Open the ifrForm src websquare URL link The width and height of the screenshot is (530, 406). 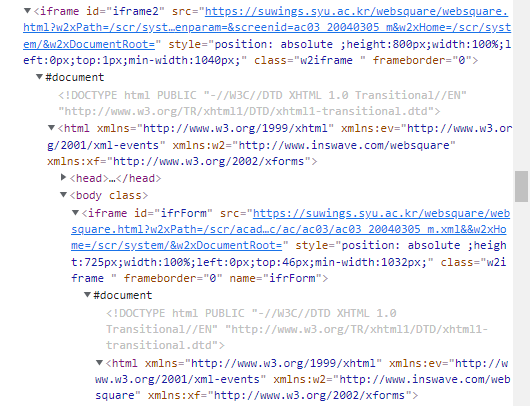click(x=290, y=230)
